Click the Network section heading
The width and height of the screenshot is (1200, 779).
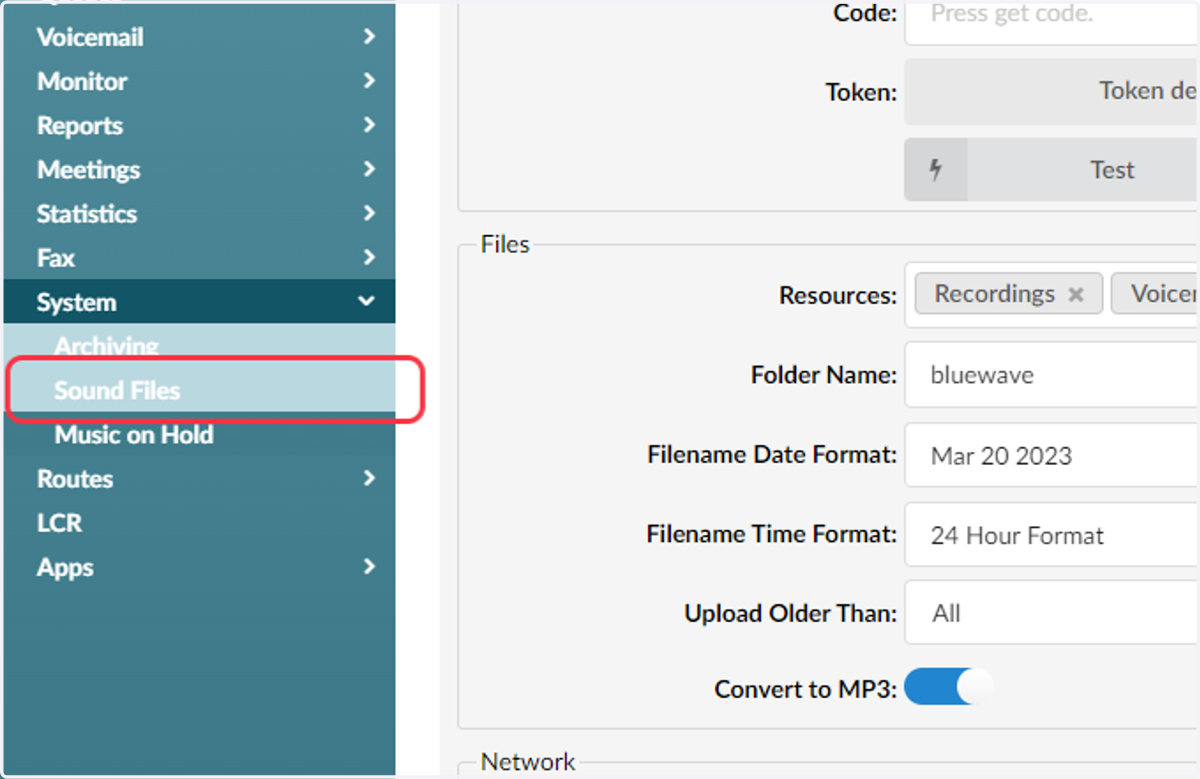click(528, 762)
